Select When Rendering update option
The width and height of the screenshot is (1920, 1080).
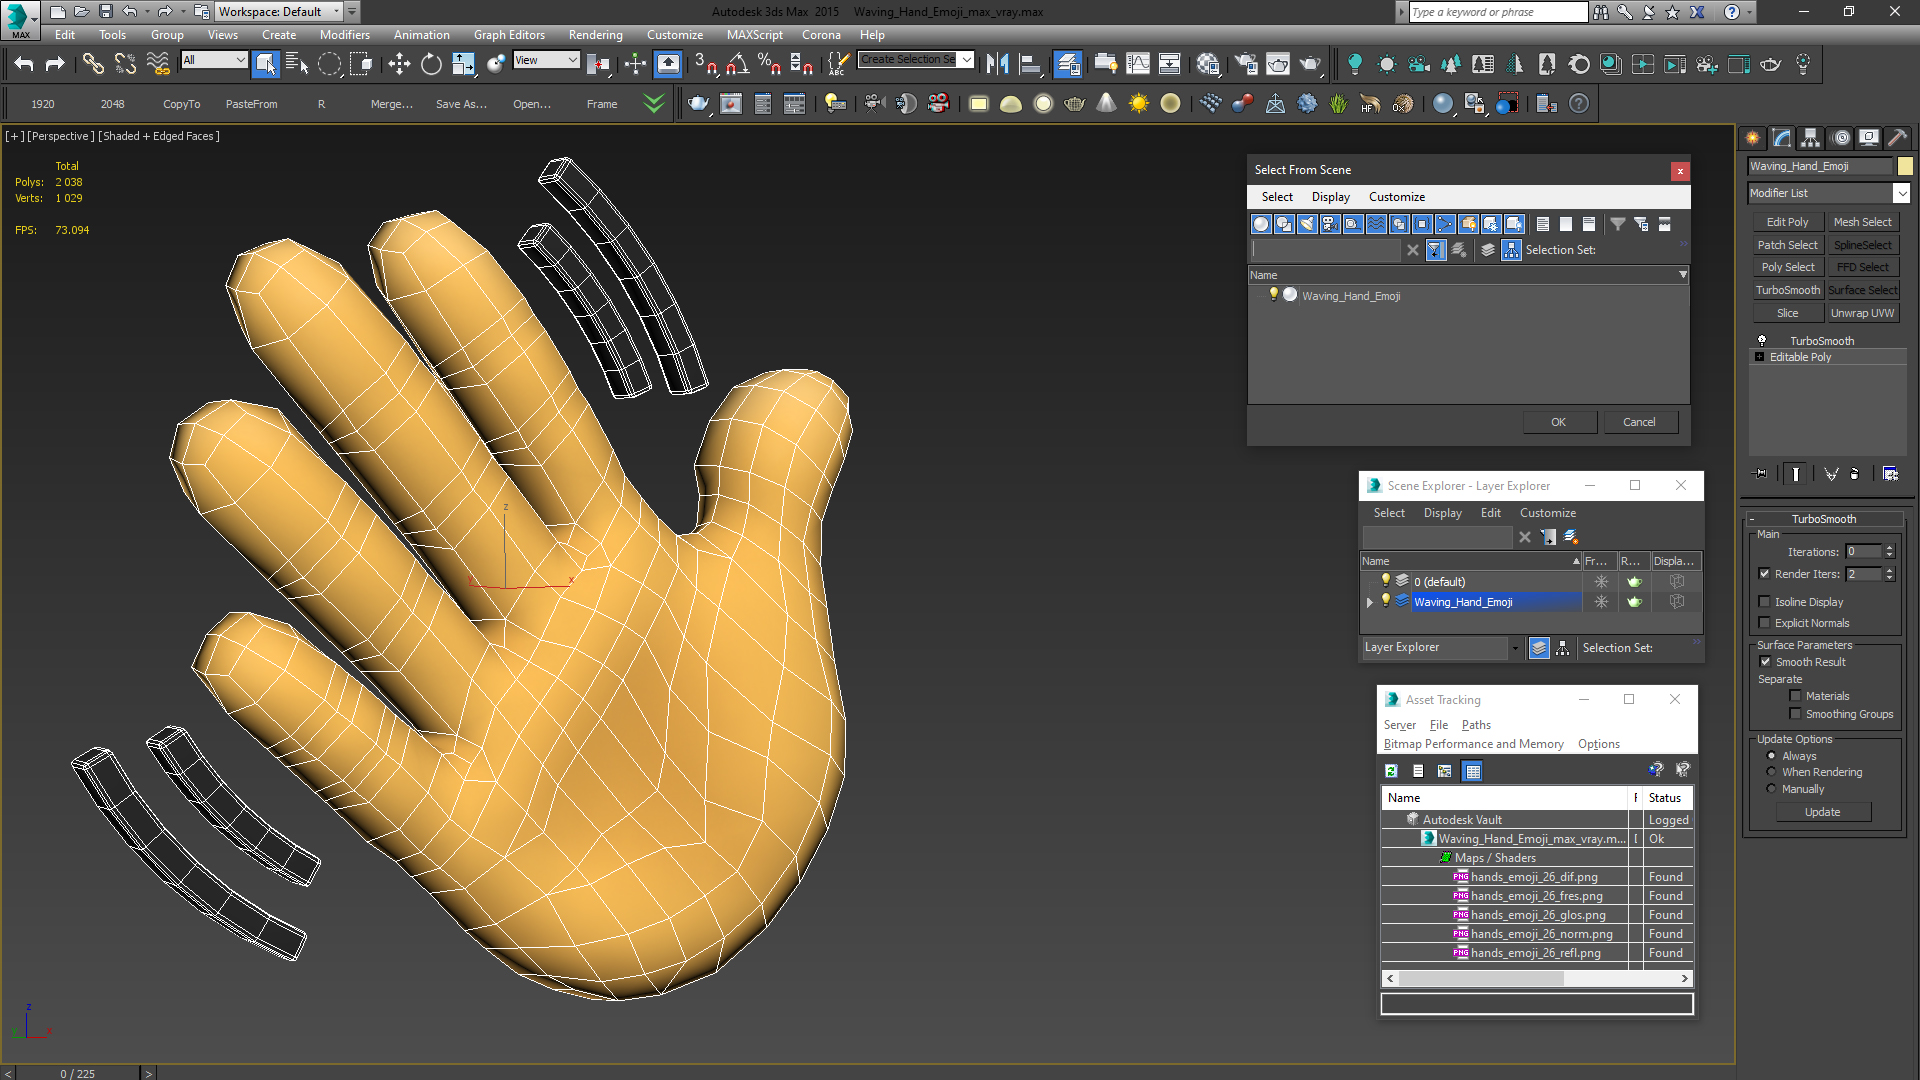pyautogui.click(x=1771, y=772)
